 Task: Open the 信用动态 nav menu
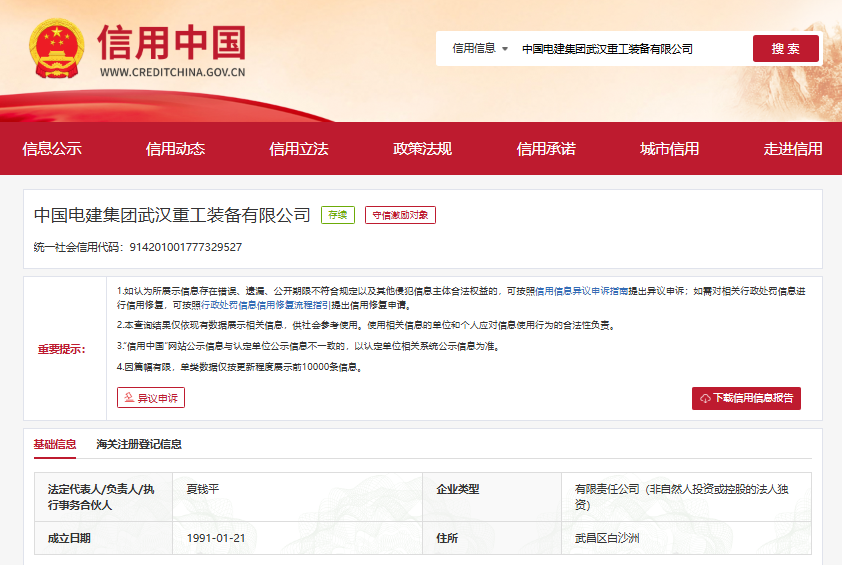point(176,149)
